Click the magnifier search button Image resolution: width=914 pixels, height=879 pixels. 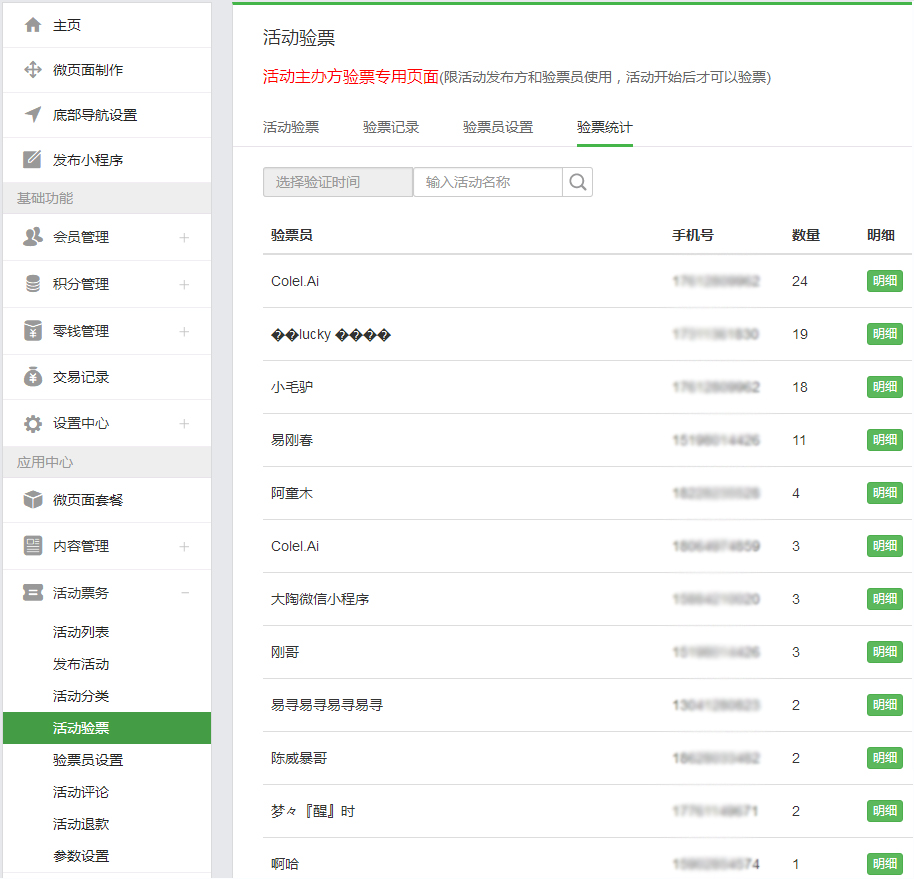pyautogui.click(x=578, y=182)
